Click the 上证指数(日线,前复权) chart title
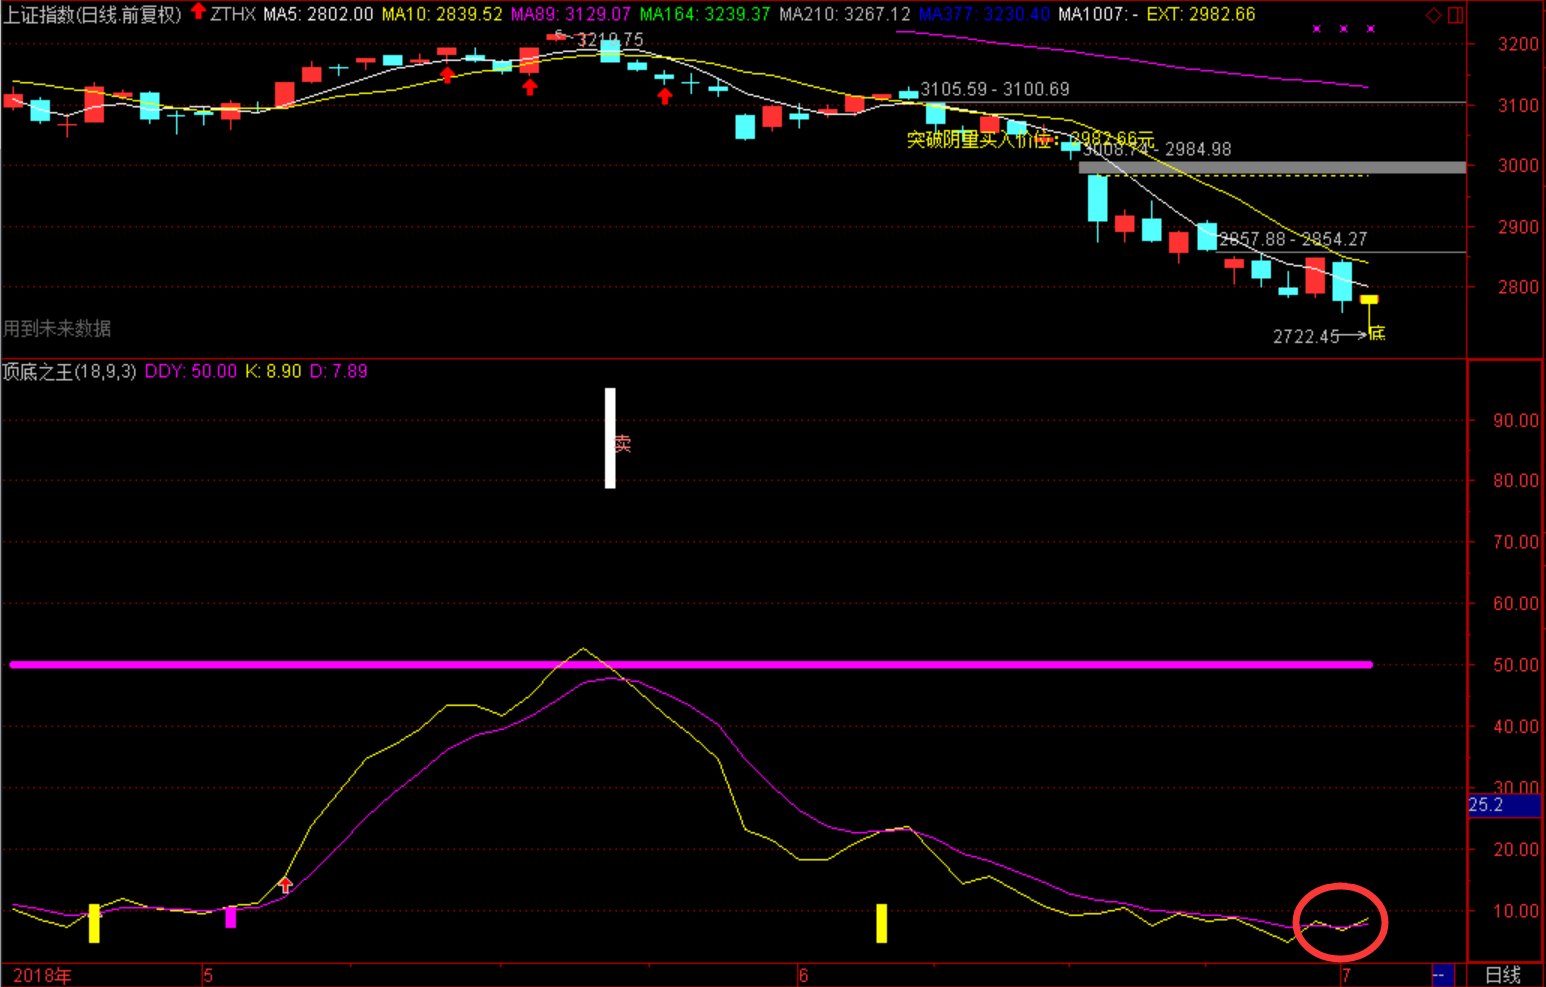 tap(93, 14)
